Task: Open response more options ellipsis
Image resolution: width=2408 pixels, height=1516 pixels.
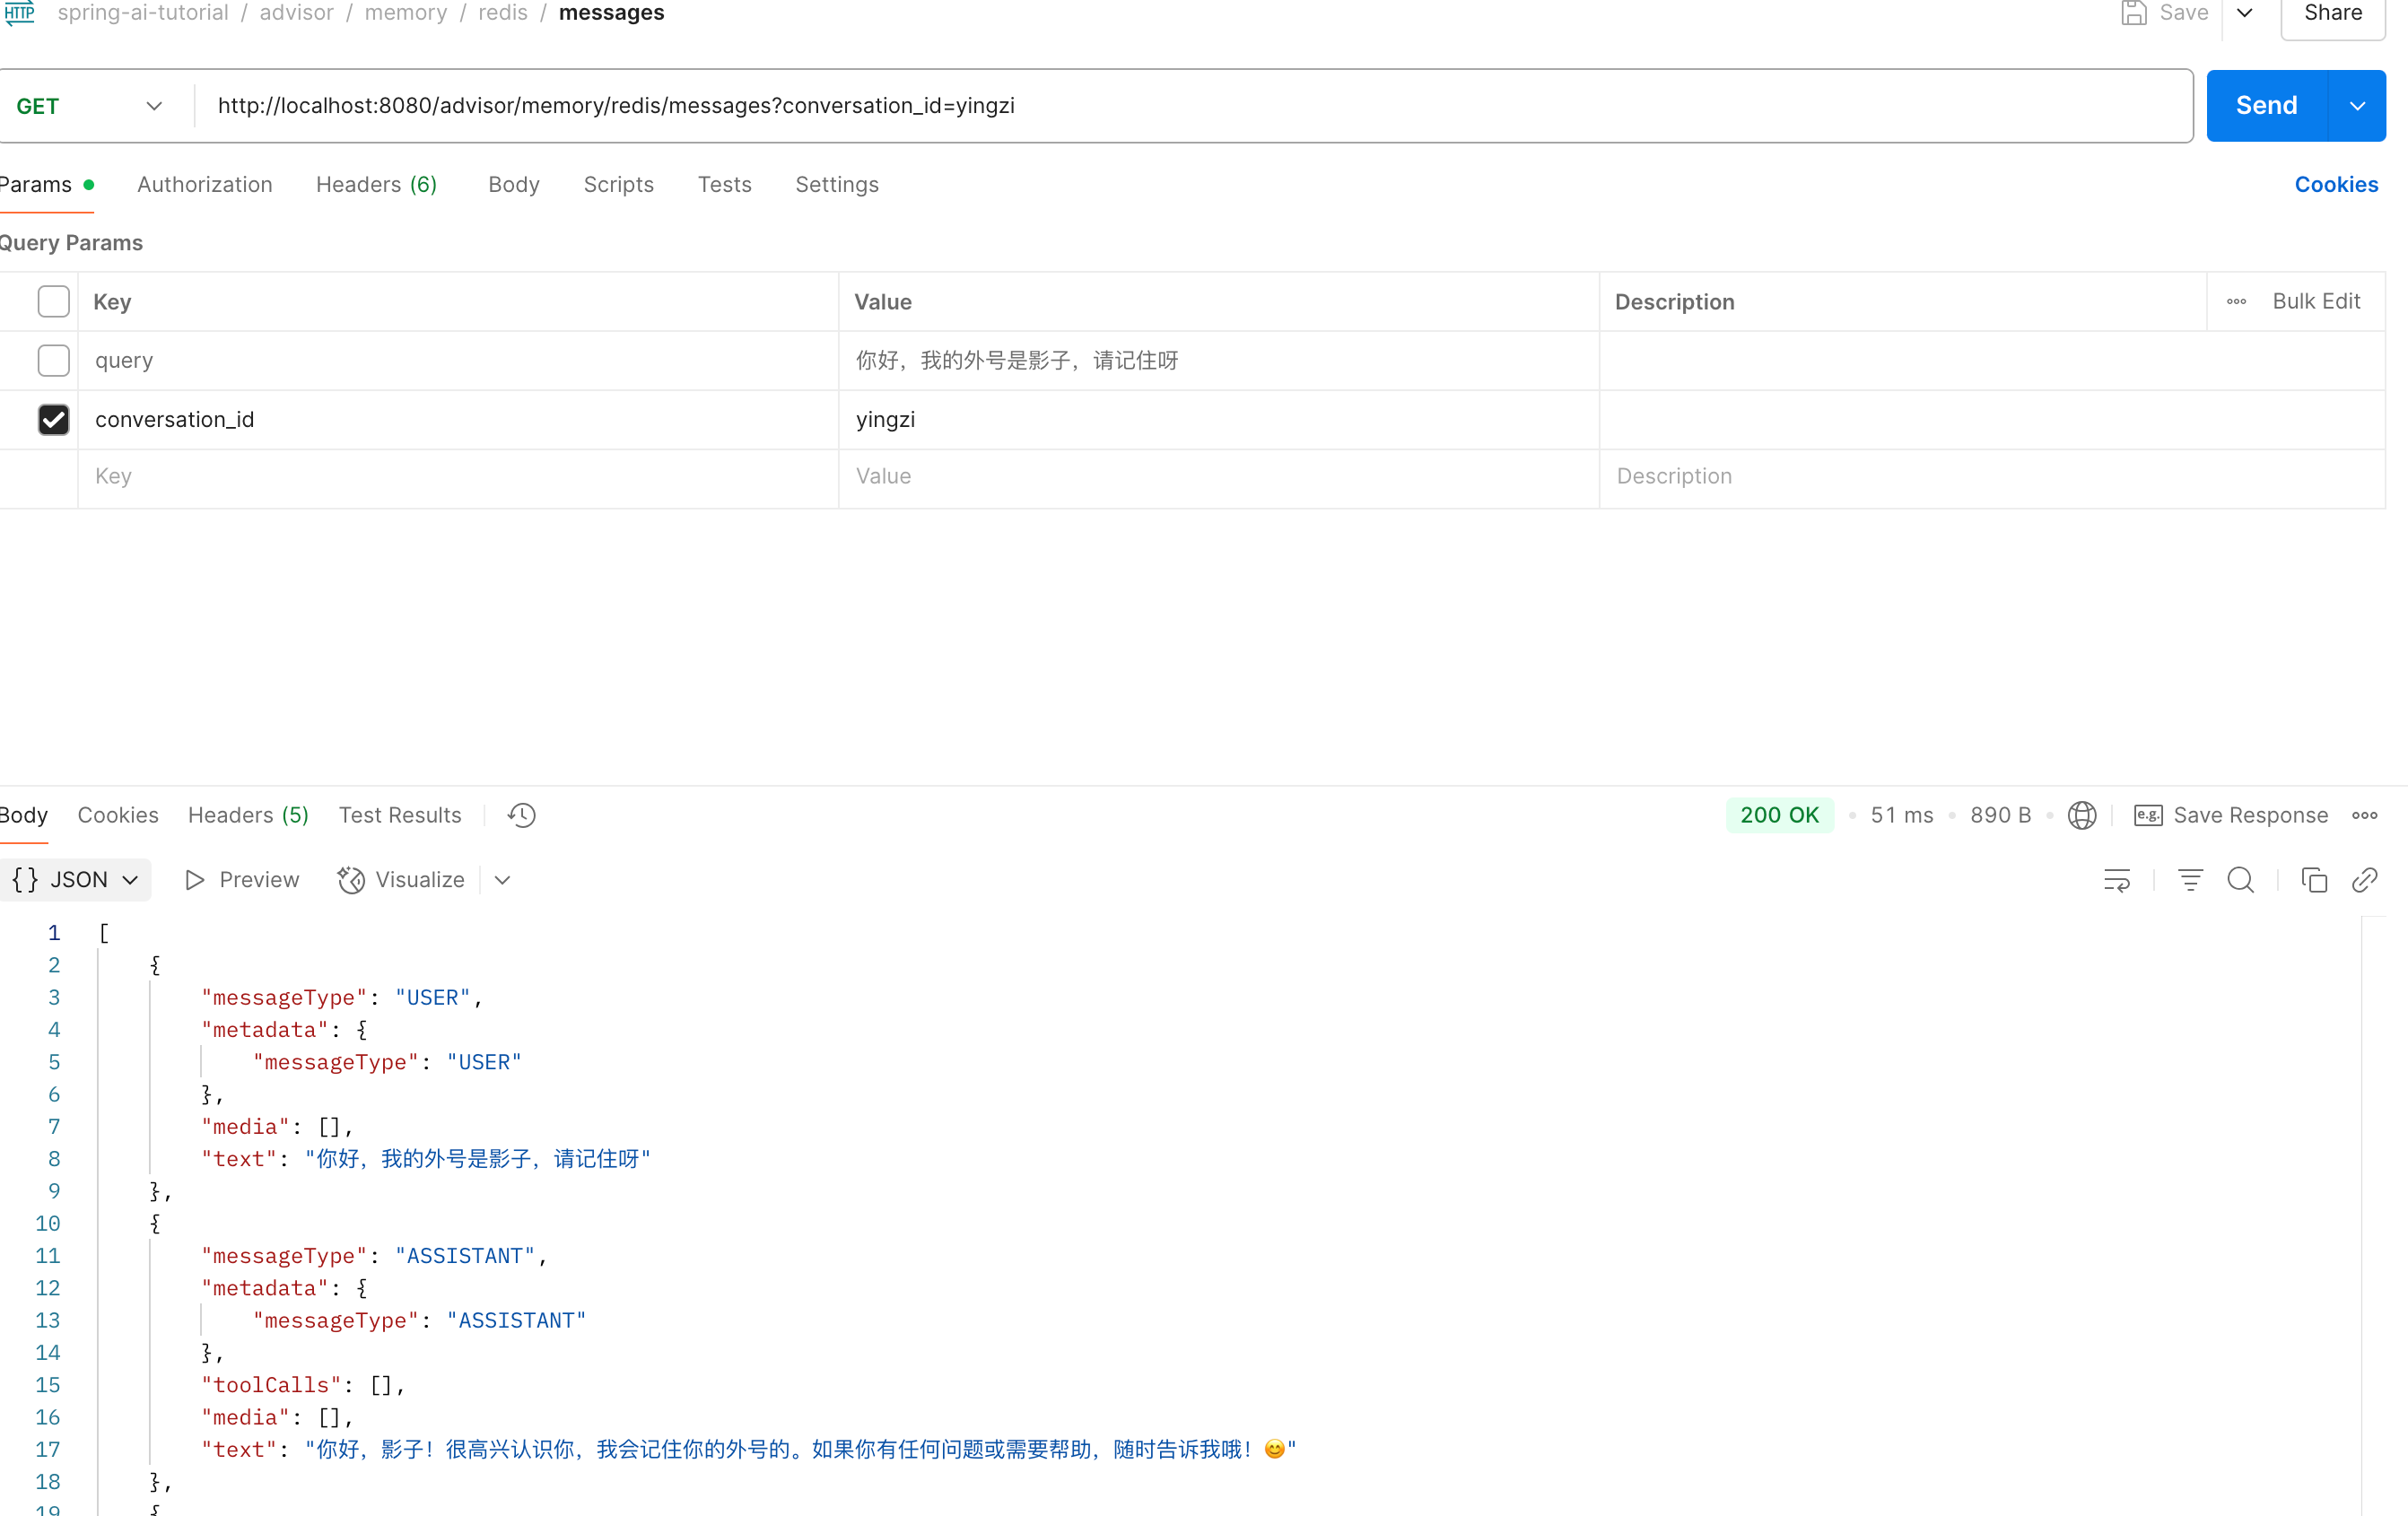Action: click(2364, 815)
